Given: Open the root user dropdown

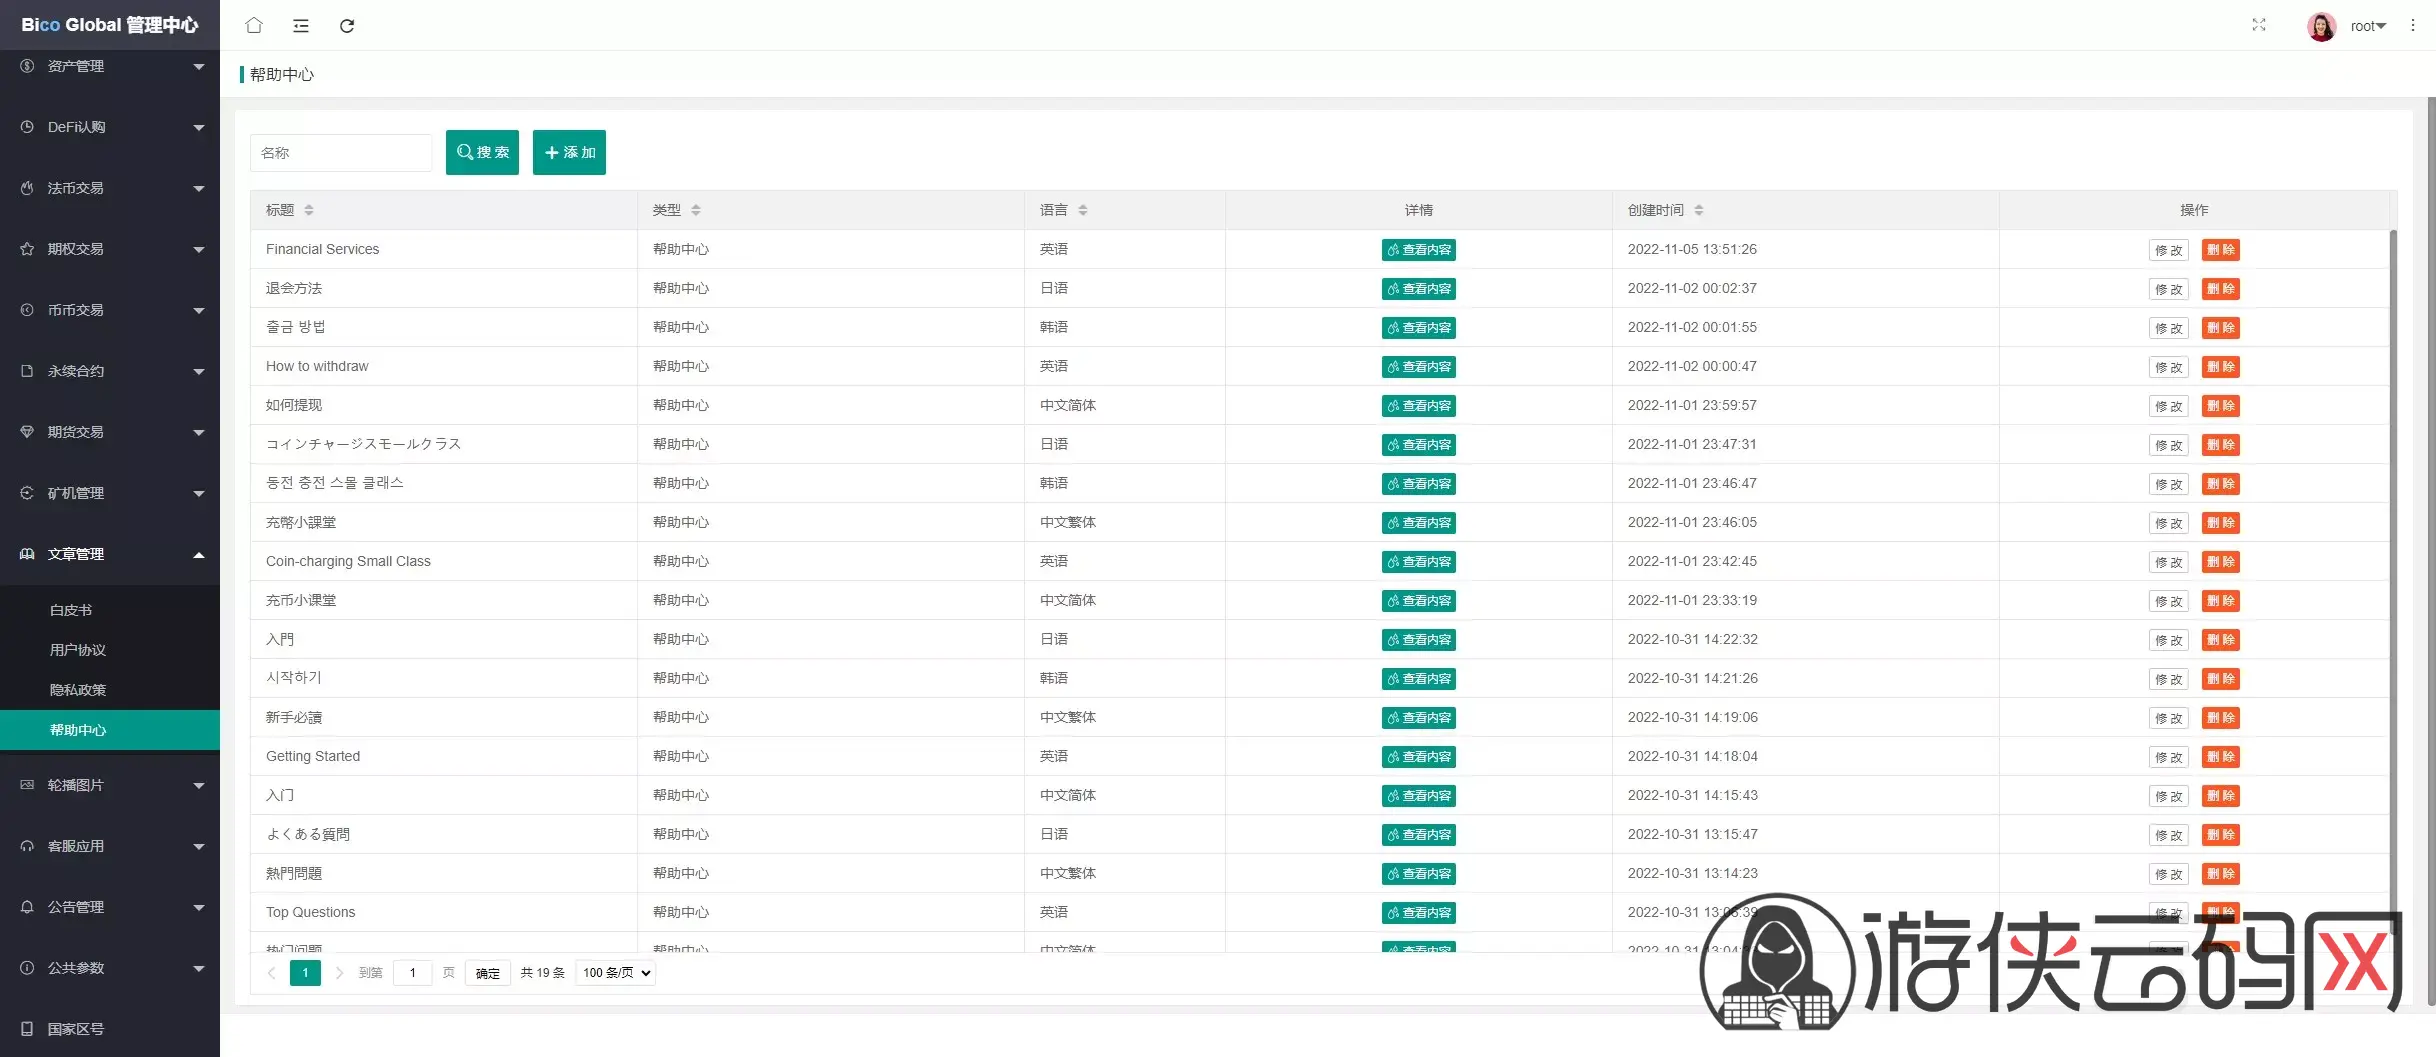Looking at the screenshot, I should (2368, 26).
